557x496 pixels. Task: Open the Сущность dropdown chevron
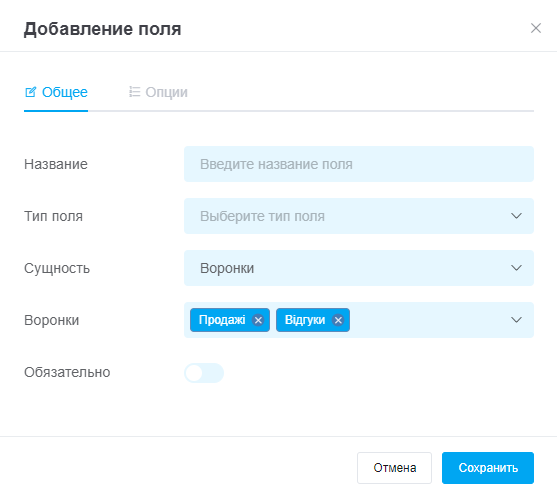(x=516, y=268)
